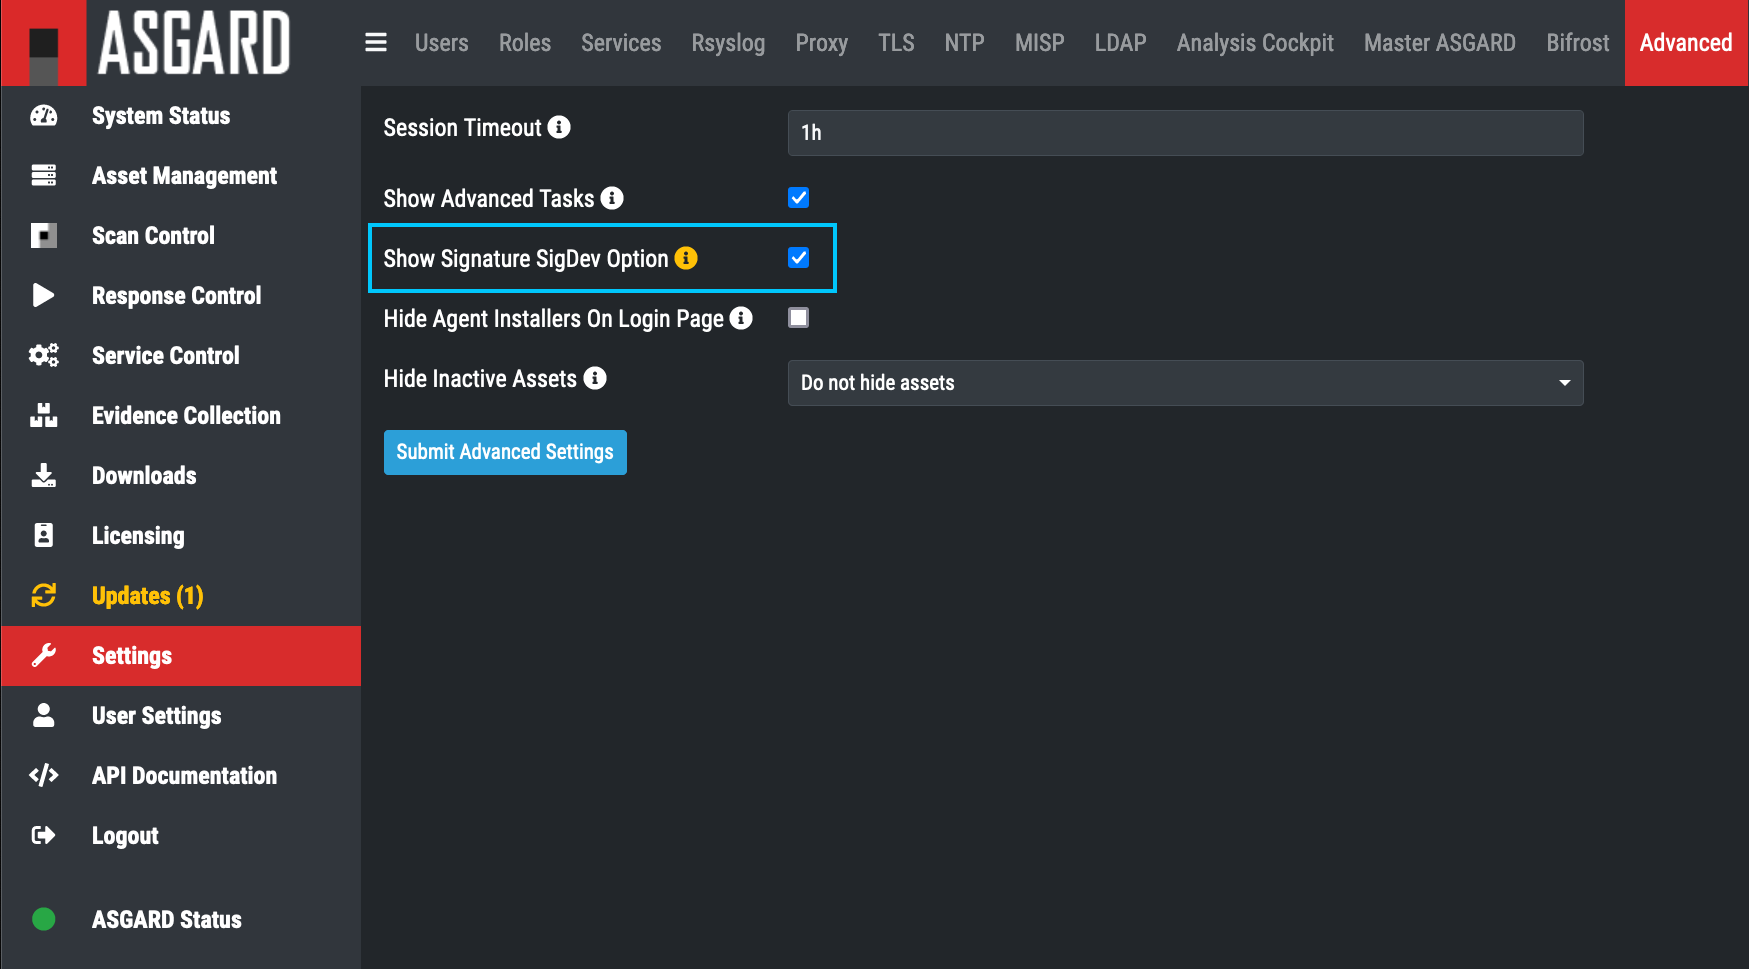This screenshot has width=1749, height=969.
Task: Click the Evidence Collection boxes icon
Action: [x=44, y=415]
